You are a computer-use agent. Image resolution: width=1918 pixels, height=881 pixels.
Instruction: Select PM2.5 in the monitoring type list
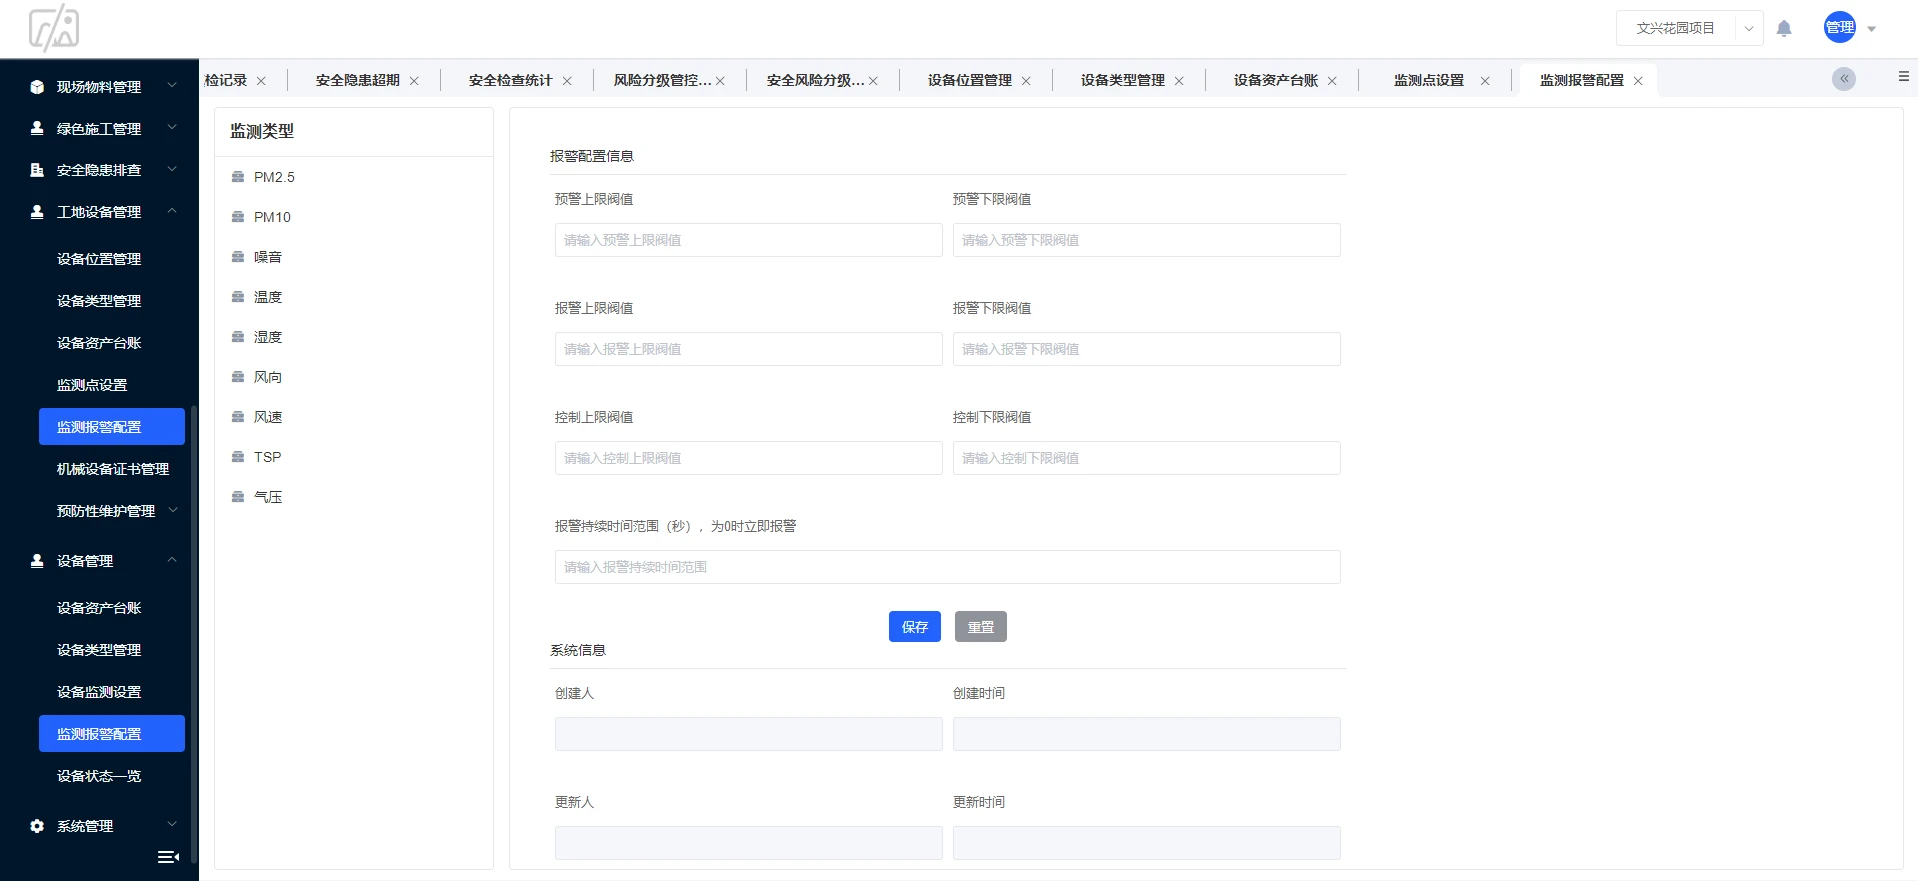(x=274, y=177)
